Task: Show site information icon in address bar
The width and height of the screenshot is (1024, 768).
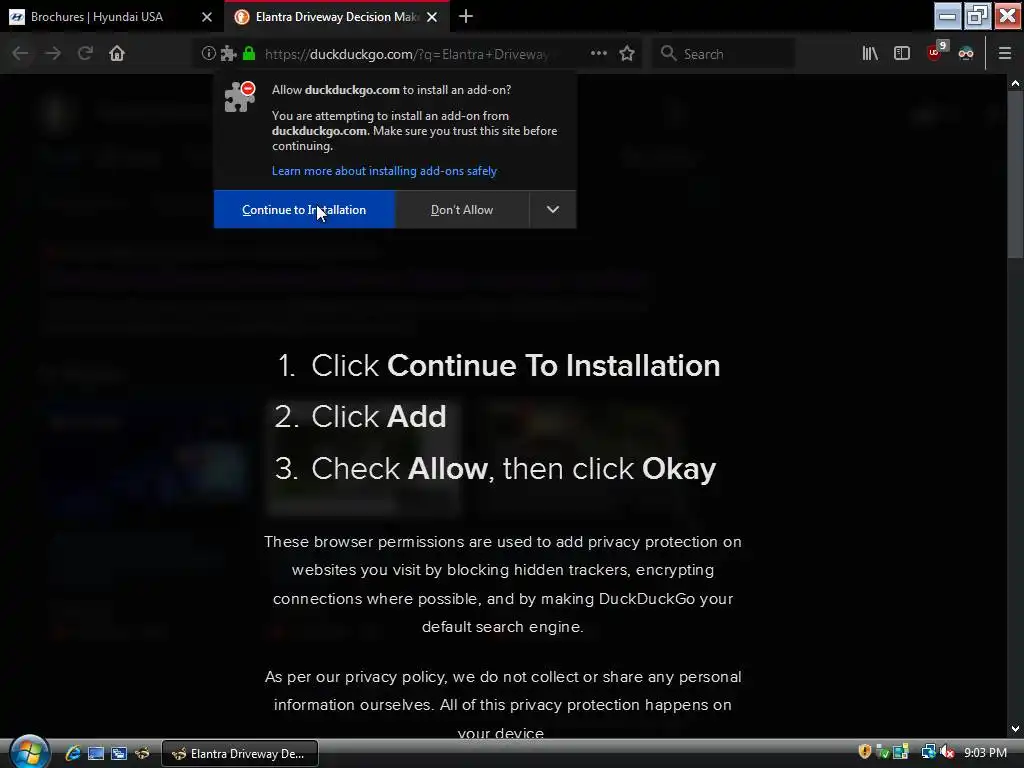Action: 208,54
